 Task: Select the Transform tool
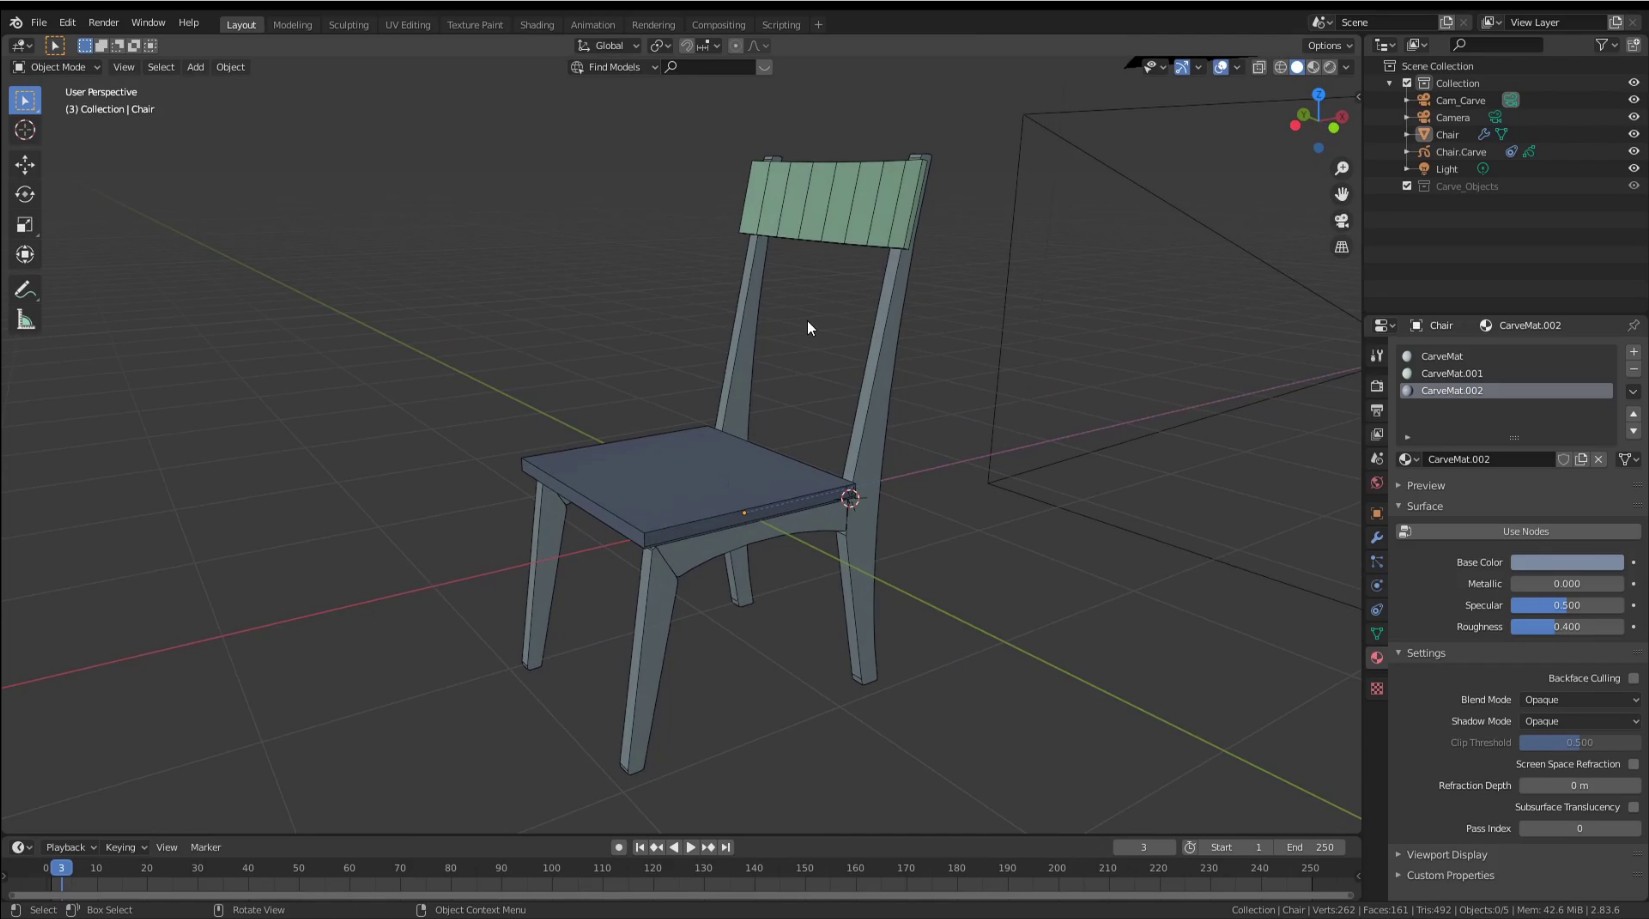click(25, 255)
